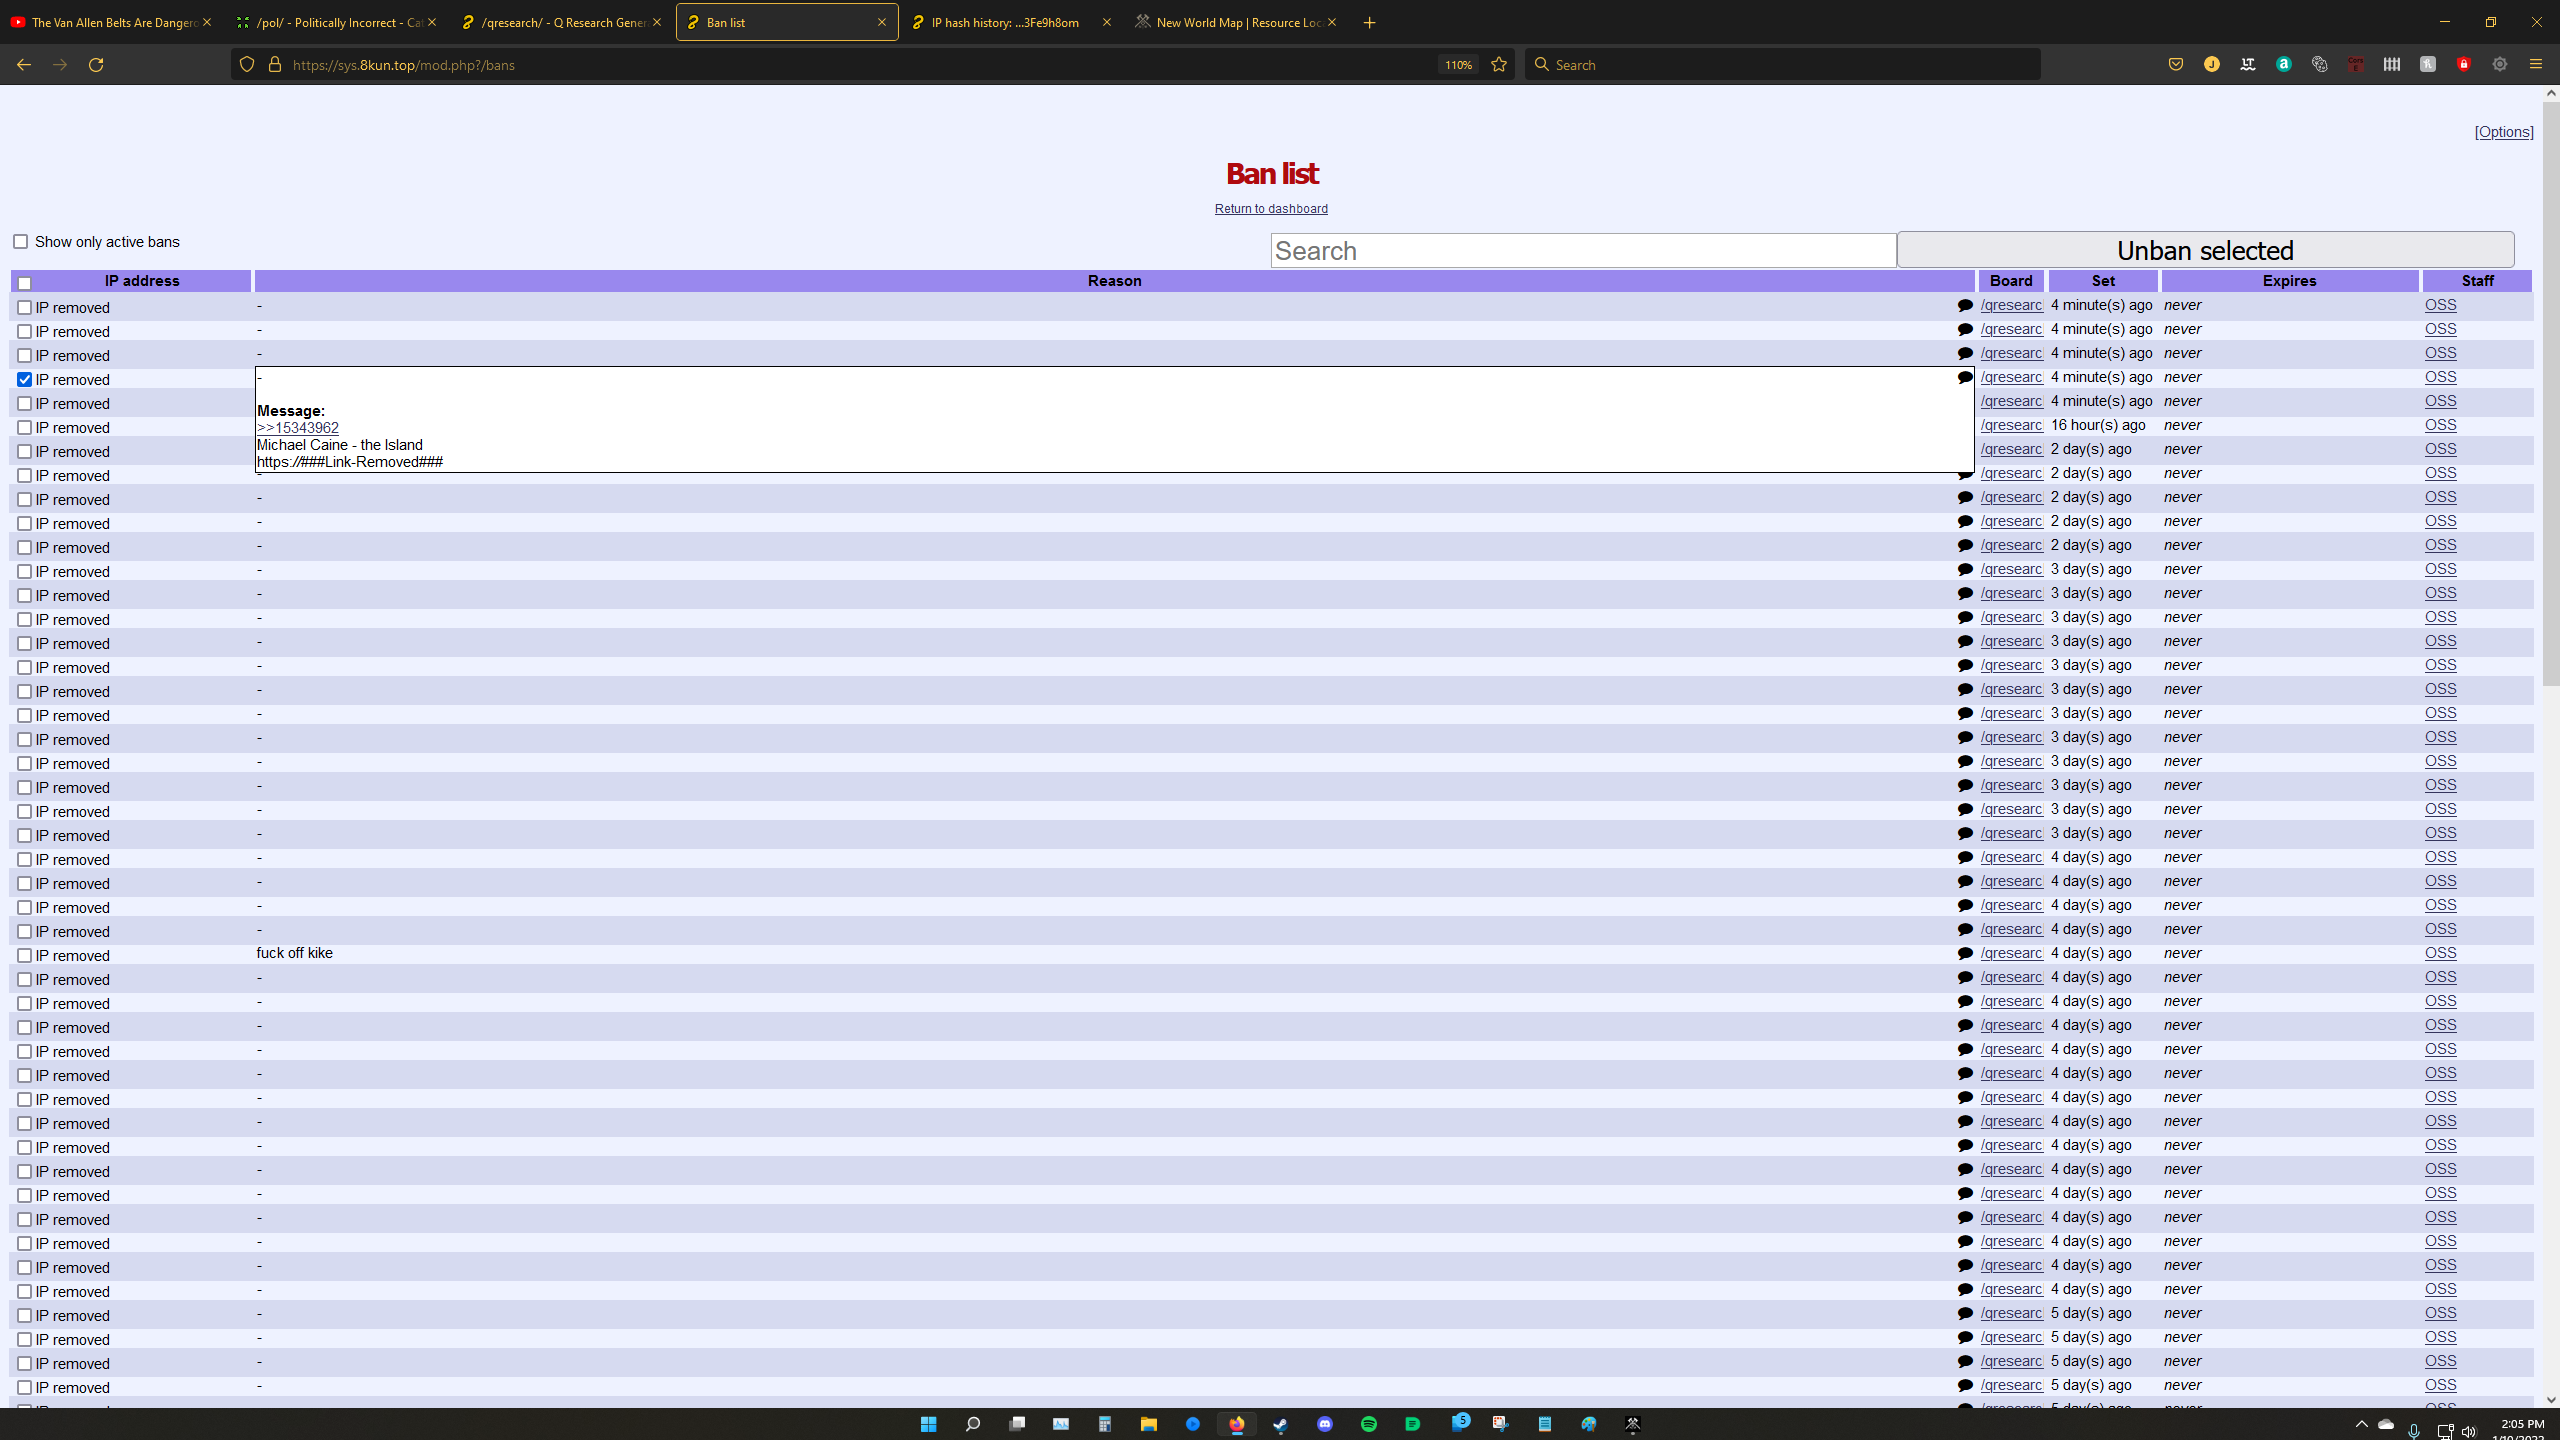This screenshot has width=2560, height=1440.
Task: Switch to the IP hash history tab
Action: pyautogui.click(x=1012, y=22)
